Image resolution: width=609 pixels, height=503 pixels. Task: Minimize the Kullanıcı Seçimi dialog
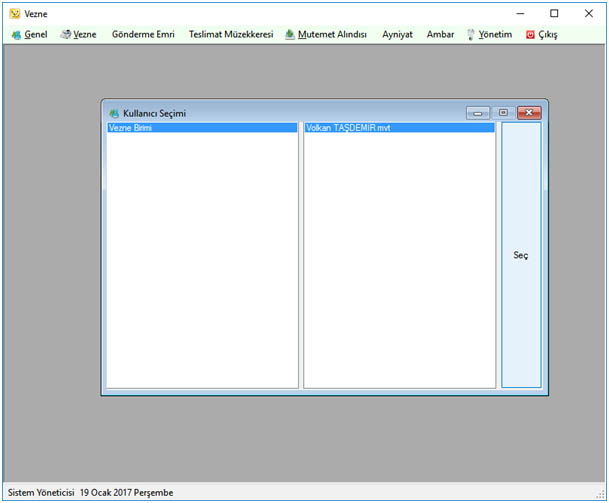point(478,113)
